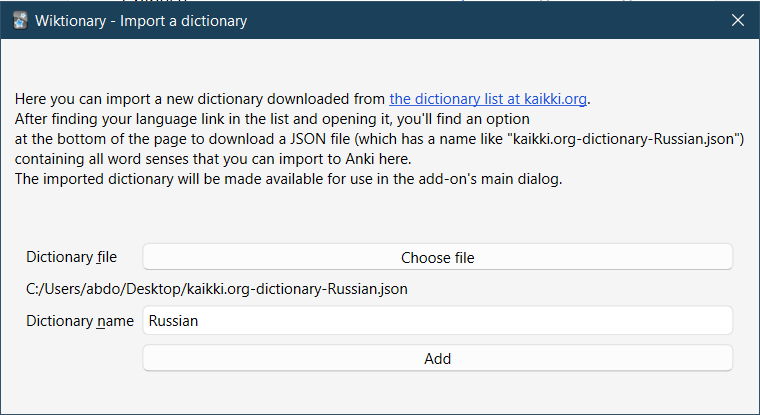
Task: Close the Import a dictionary dialog
Action: [738, 20]
